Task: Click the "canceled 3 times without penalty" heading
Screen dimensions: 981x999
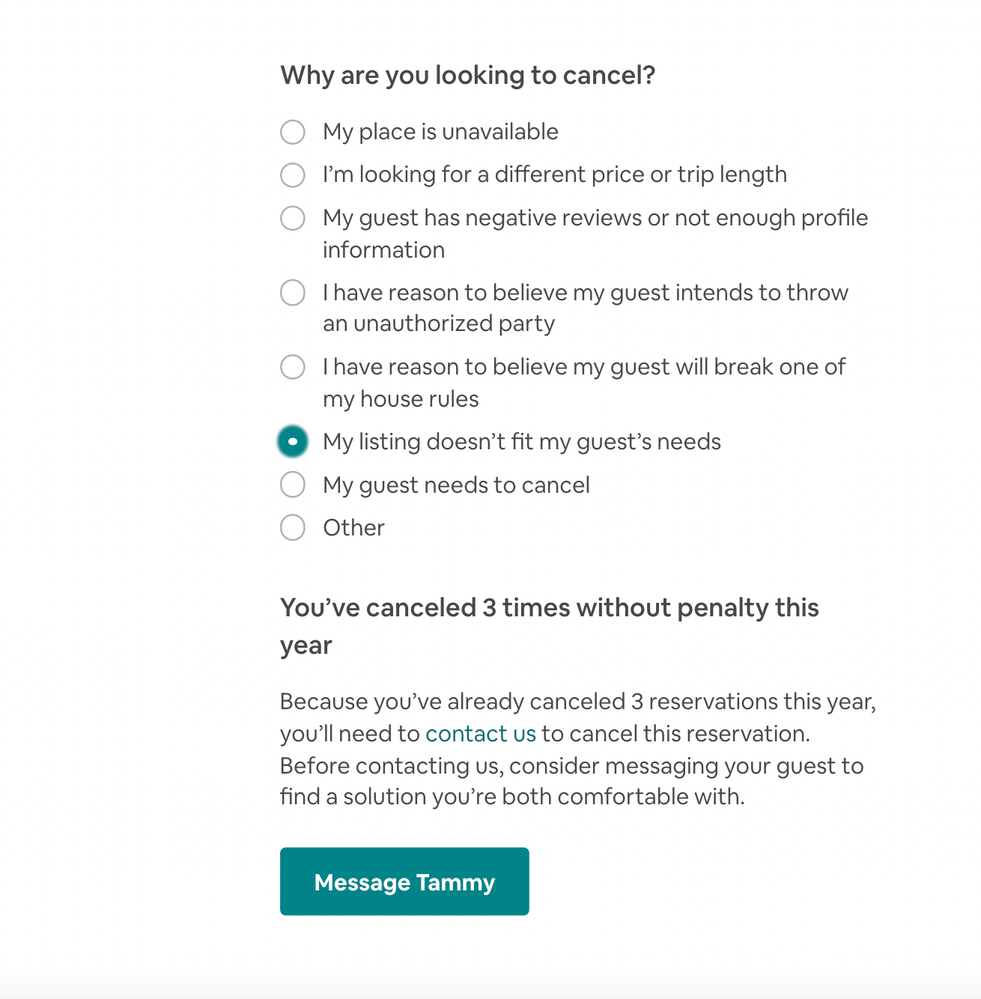Action: [x=549, y=608]
